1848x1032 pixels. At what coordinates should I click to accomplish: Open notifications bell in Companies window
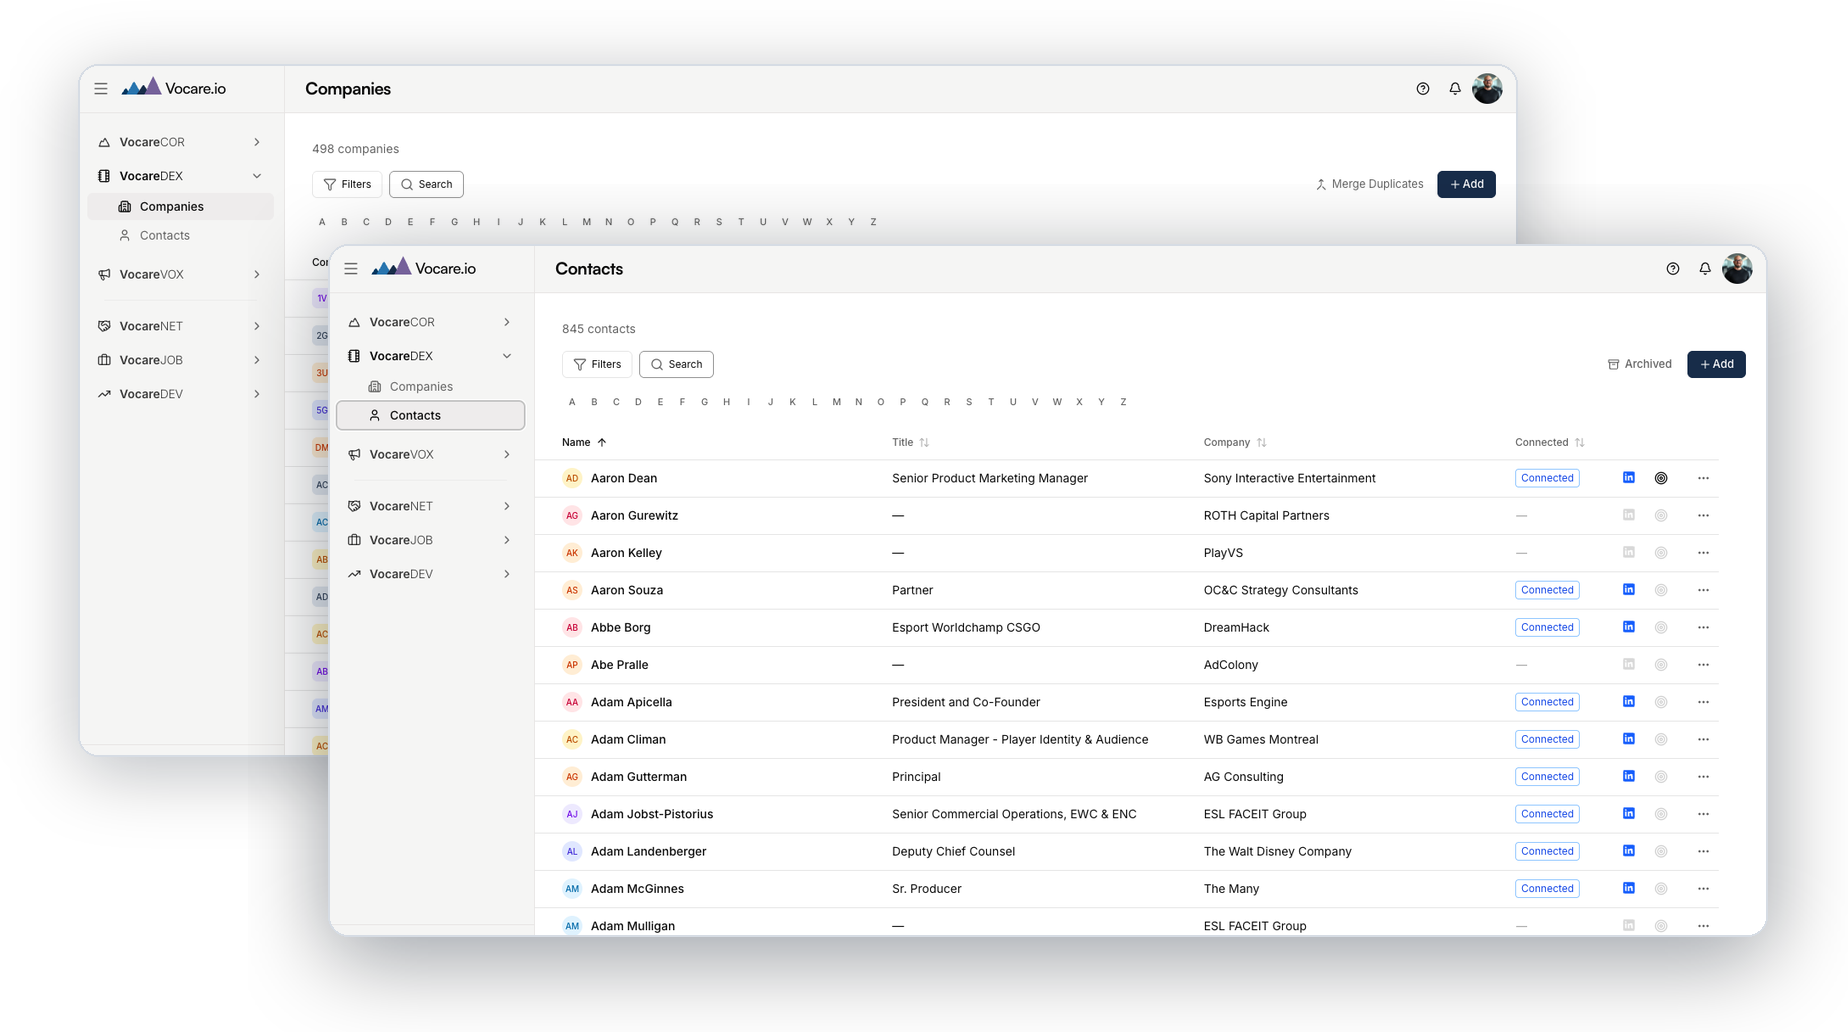pyautogui.click(x=1455, y=89)
